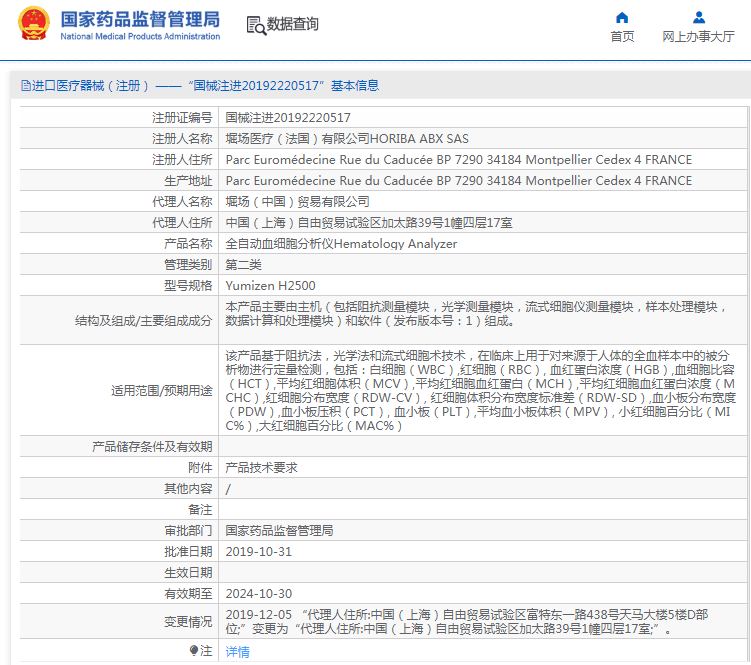The image size is (751, 665).
Task: Click the 国家药品监督管理局 site title
Action: click(x=140, y=18)
